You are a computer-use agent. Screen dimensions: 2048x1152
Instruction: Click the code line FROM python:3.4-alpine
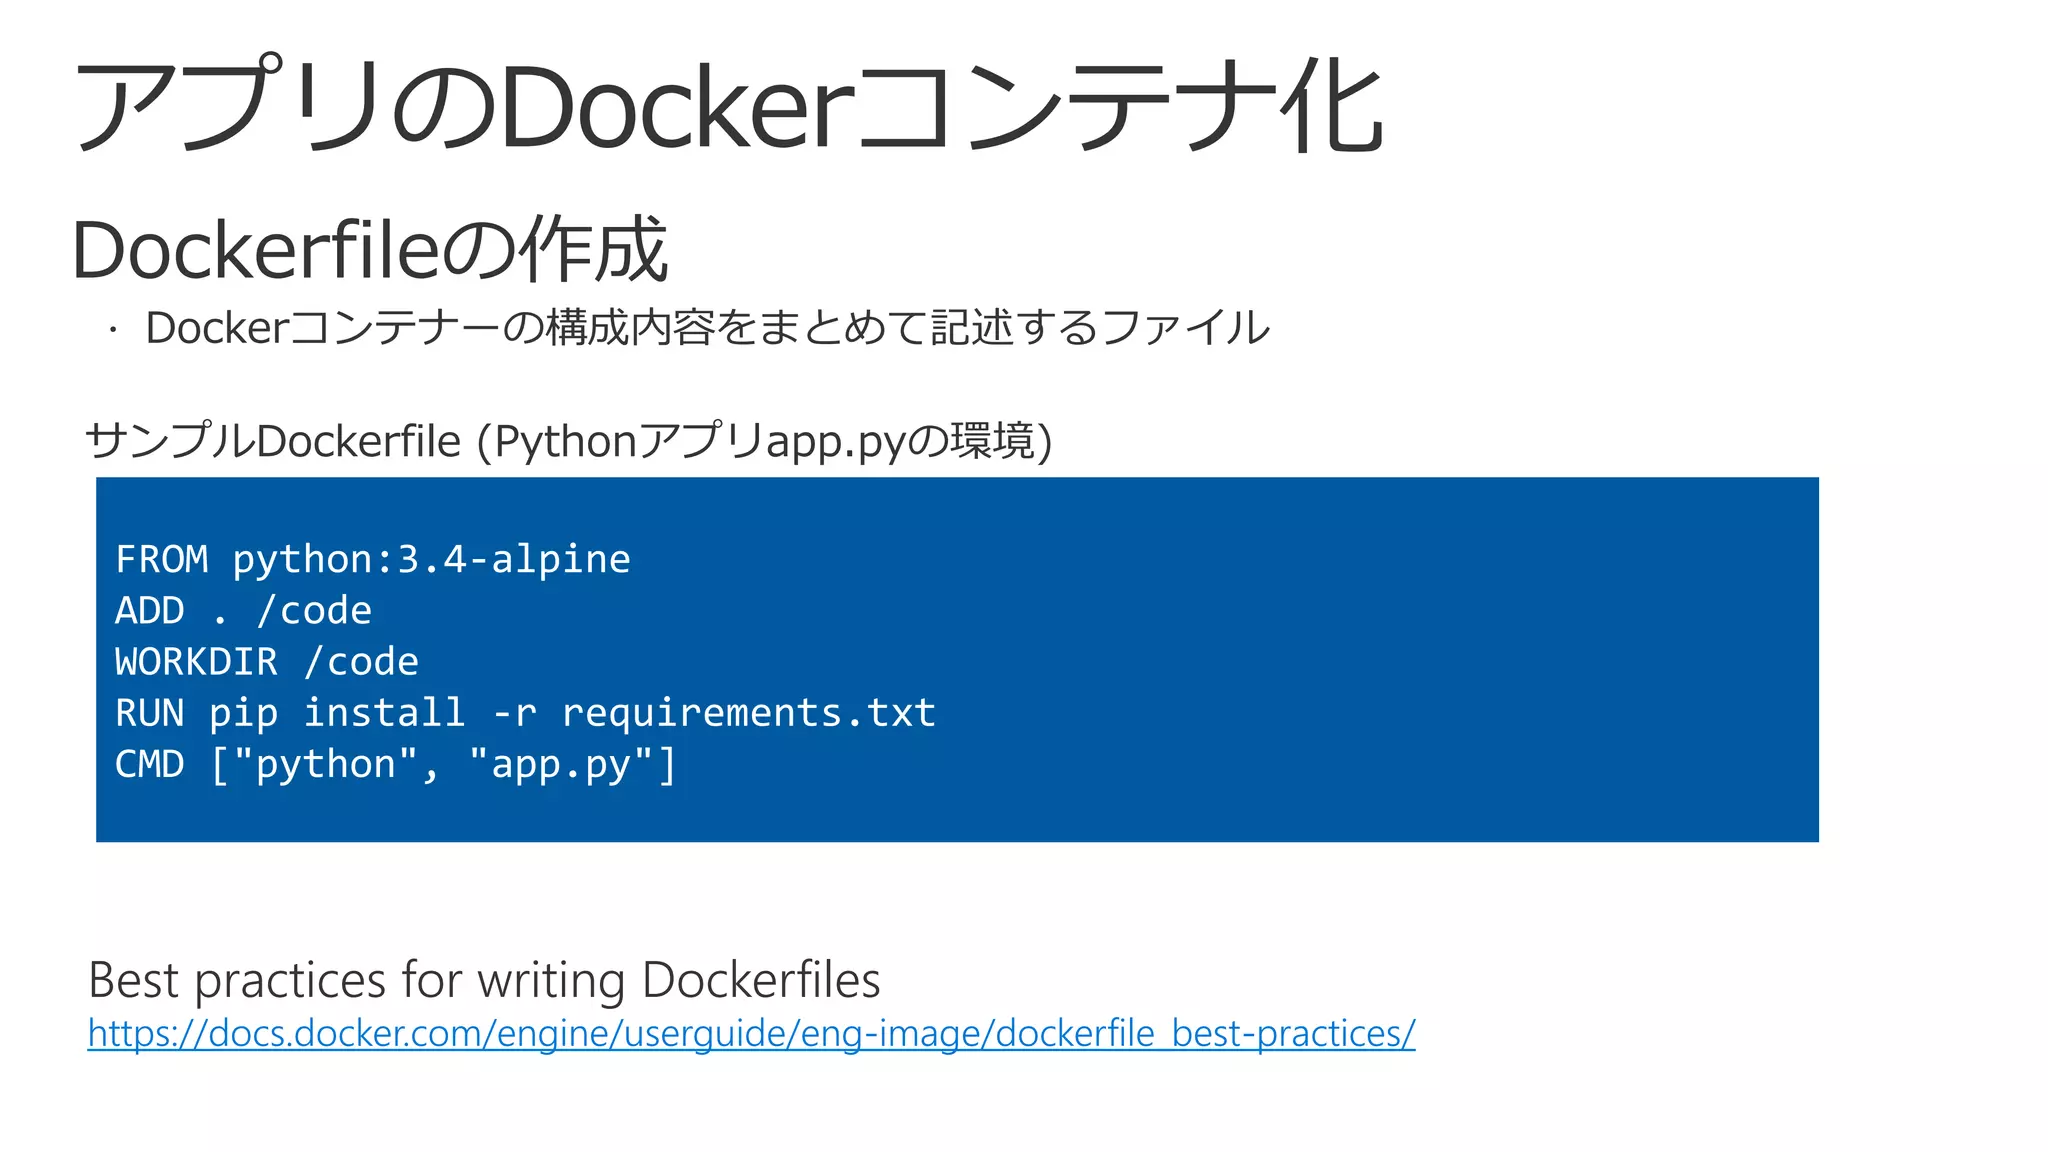point(373,559)
